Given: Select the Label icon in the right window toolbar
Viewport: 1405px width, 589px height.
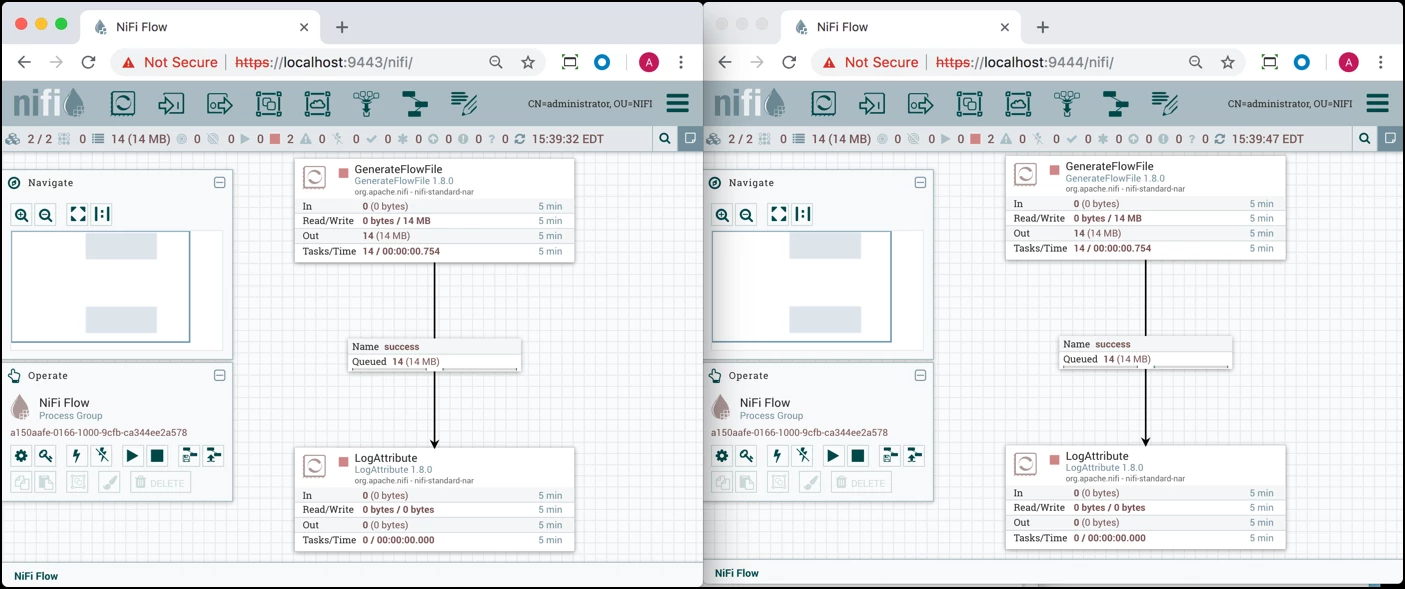Looking at the screenshot, I should pyautogui.click(x=1165, y=103).
